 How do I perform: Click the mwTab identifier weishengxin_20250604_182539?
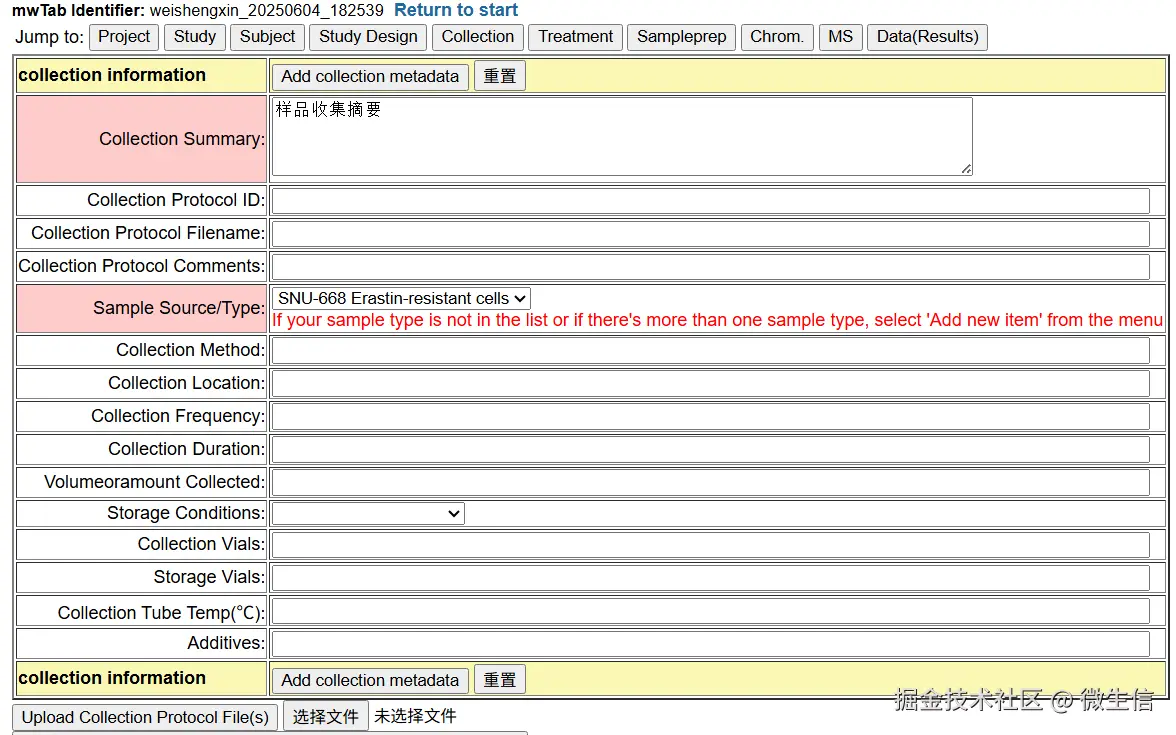pos(266,10)
